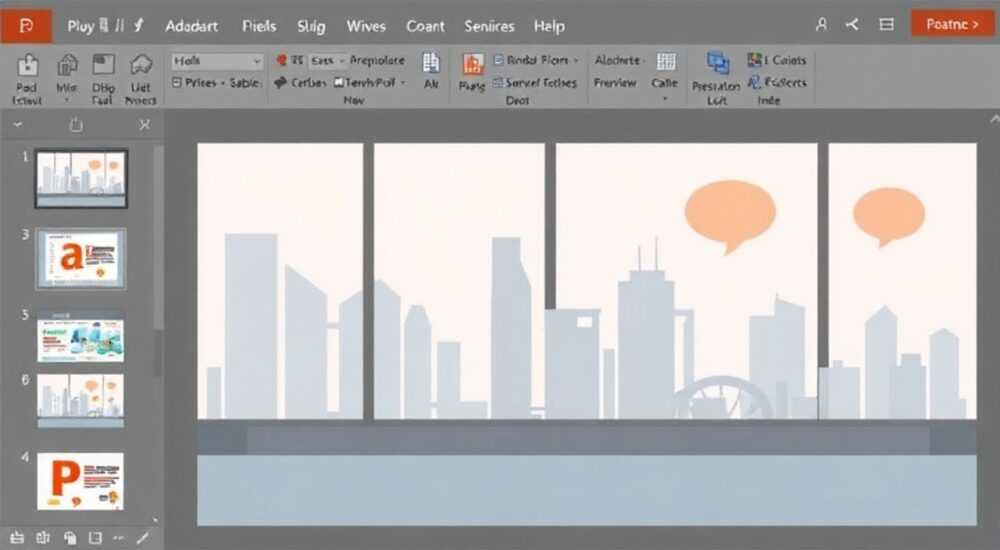Click the first icon in bottom status bar

pyautogui.click(x=17, y=538)
